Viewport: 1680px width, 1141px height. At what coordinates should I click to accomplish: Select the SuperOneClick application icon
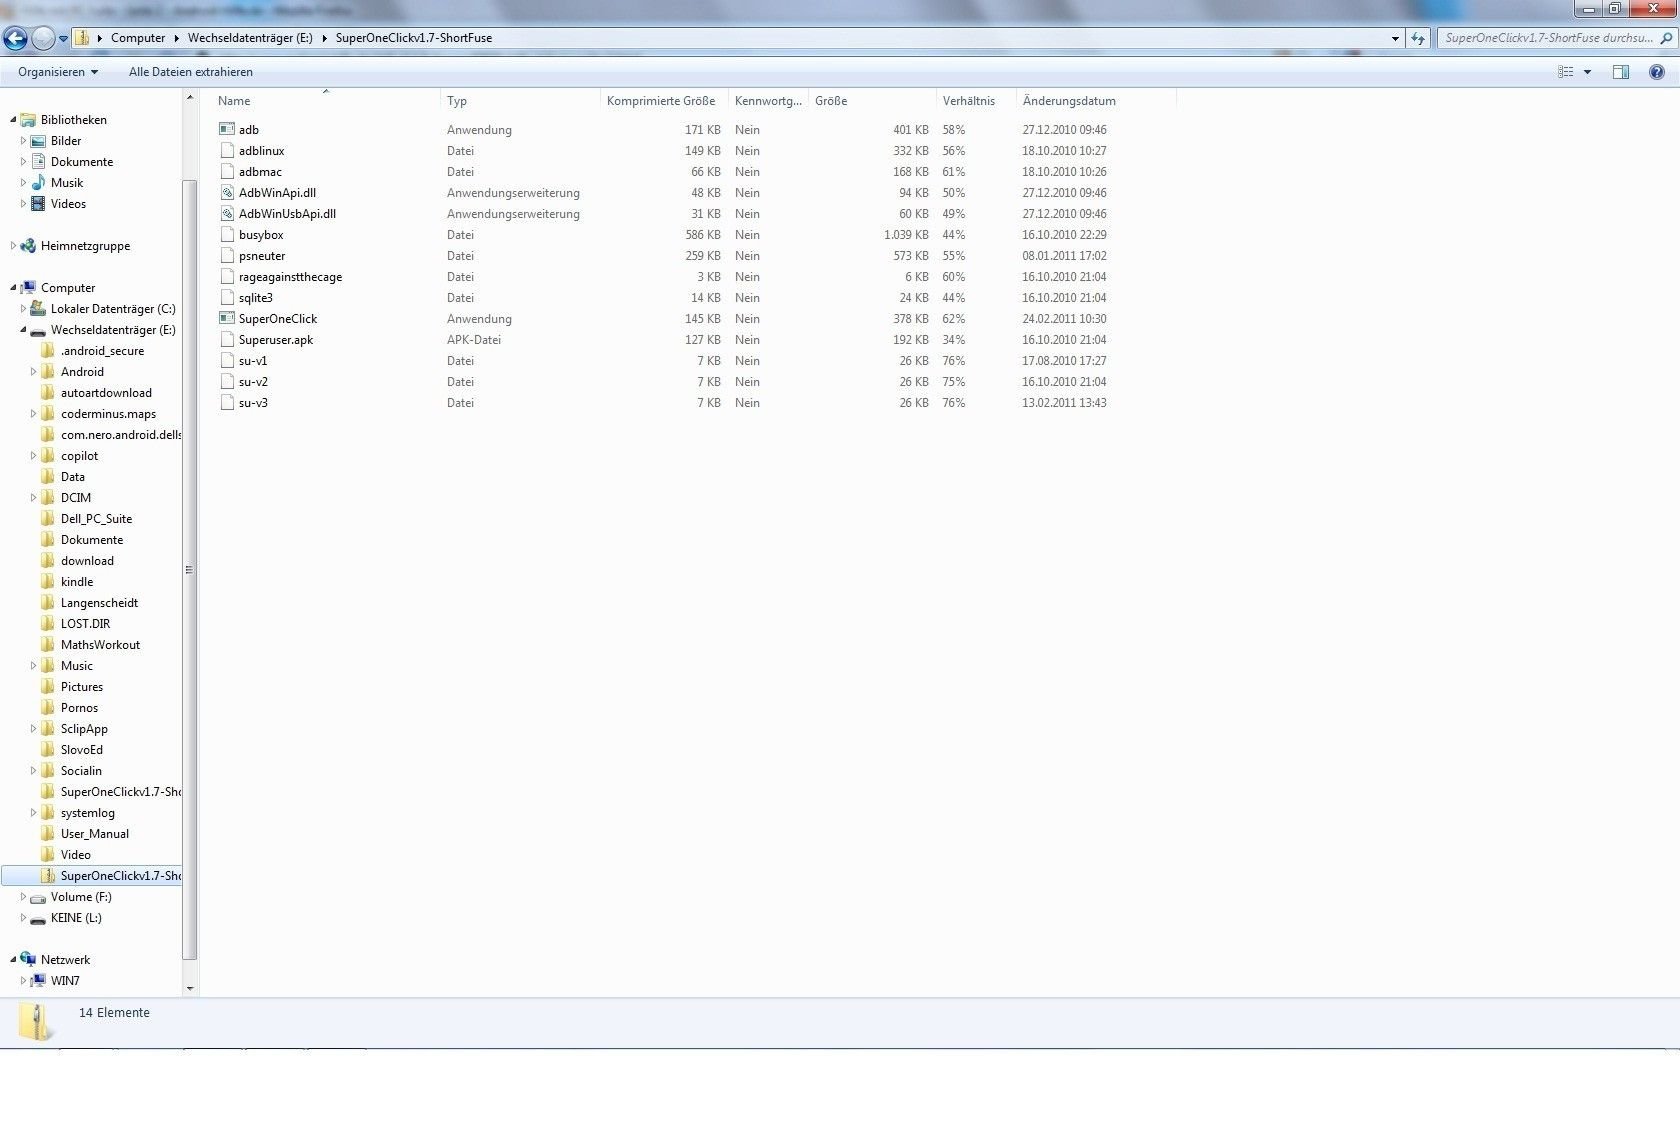coord(227,319)
